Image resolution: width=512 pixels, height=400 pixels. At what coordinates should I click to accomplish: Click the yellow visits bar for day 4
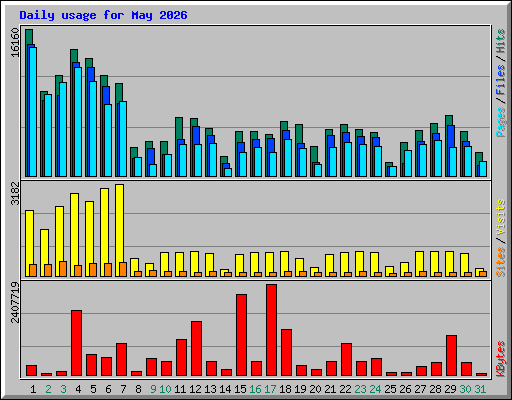[75, 235]
